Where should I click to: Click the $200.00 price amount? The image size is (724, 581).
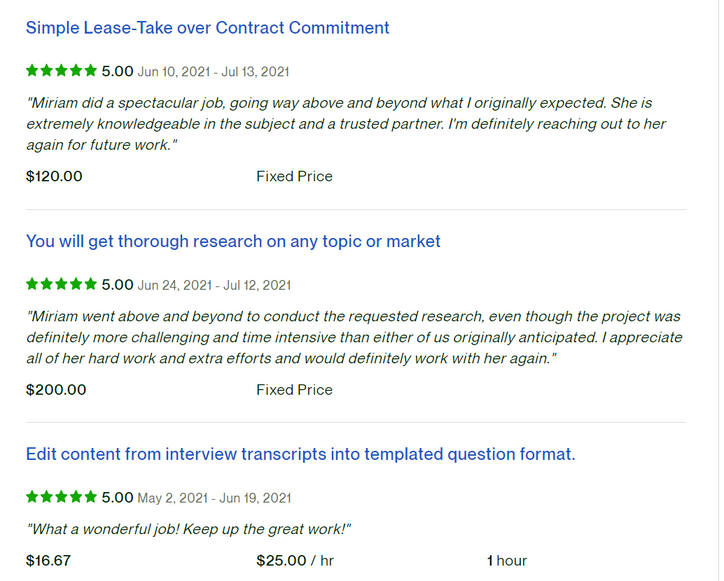[x=56, y=389]
